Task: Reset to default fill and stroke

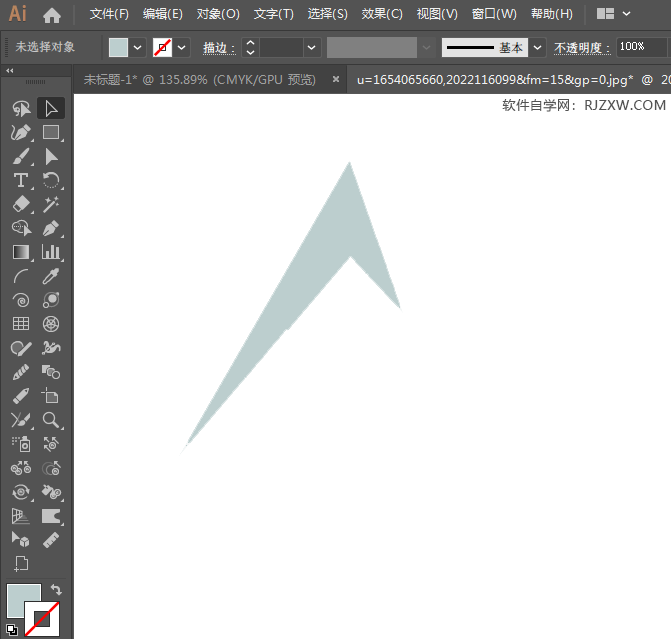Action: (11, 630)
